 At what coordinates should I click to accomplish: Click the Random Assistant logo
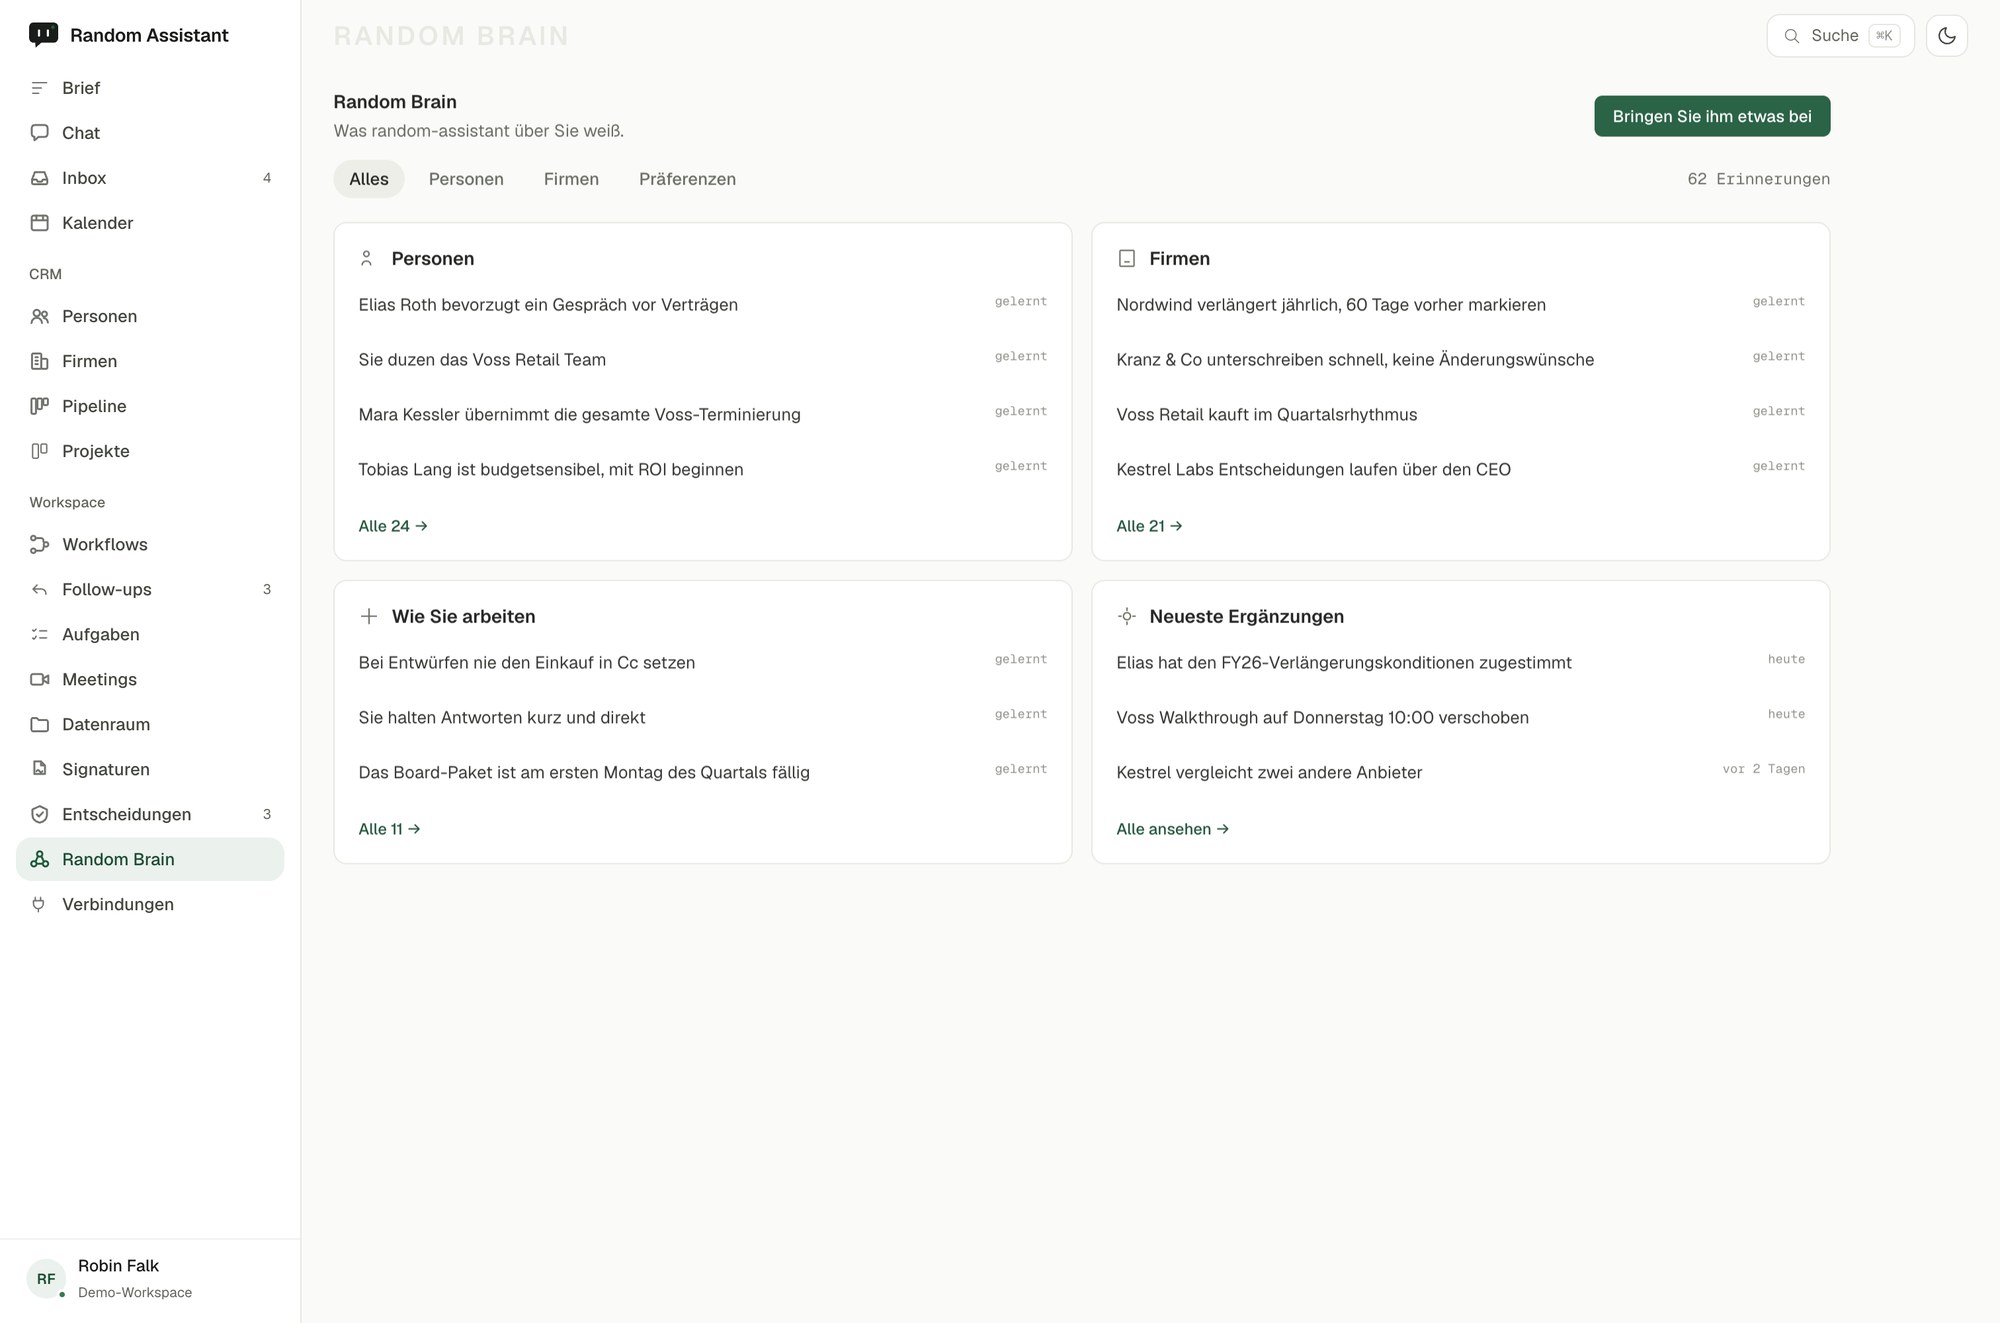point(43,35)
